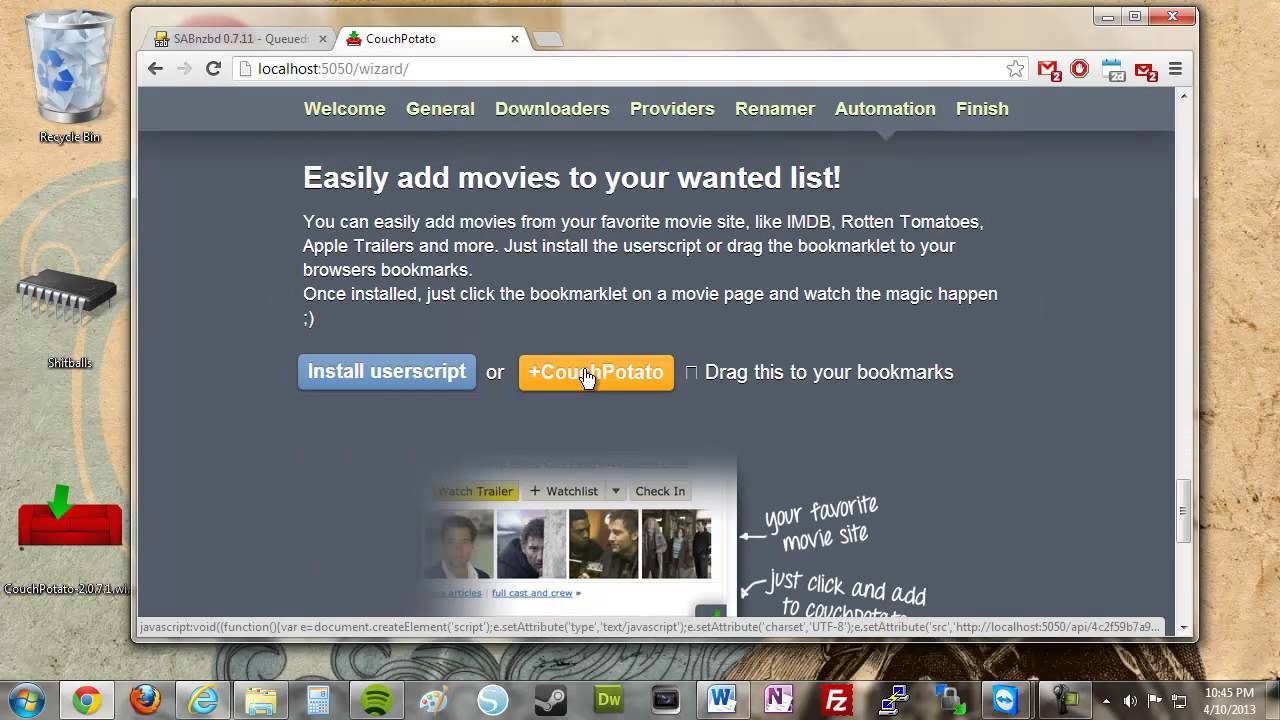Select the CouchPotato installer desktop icon

coord(67,540)
